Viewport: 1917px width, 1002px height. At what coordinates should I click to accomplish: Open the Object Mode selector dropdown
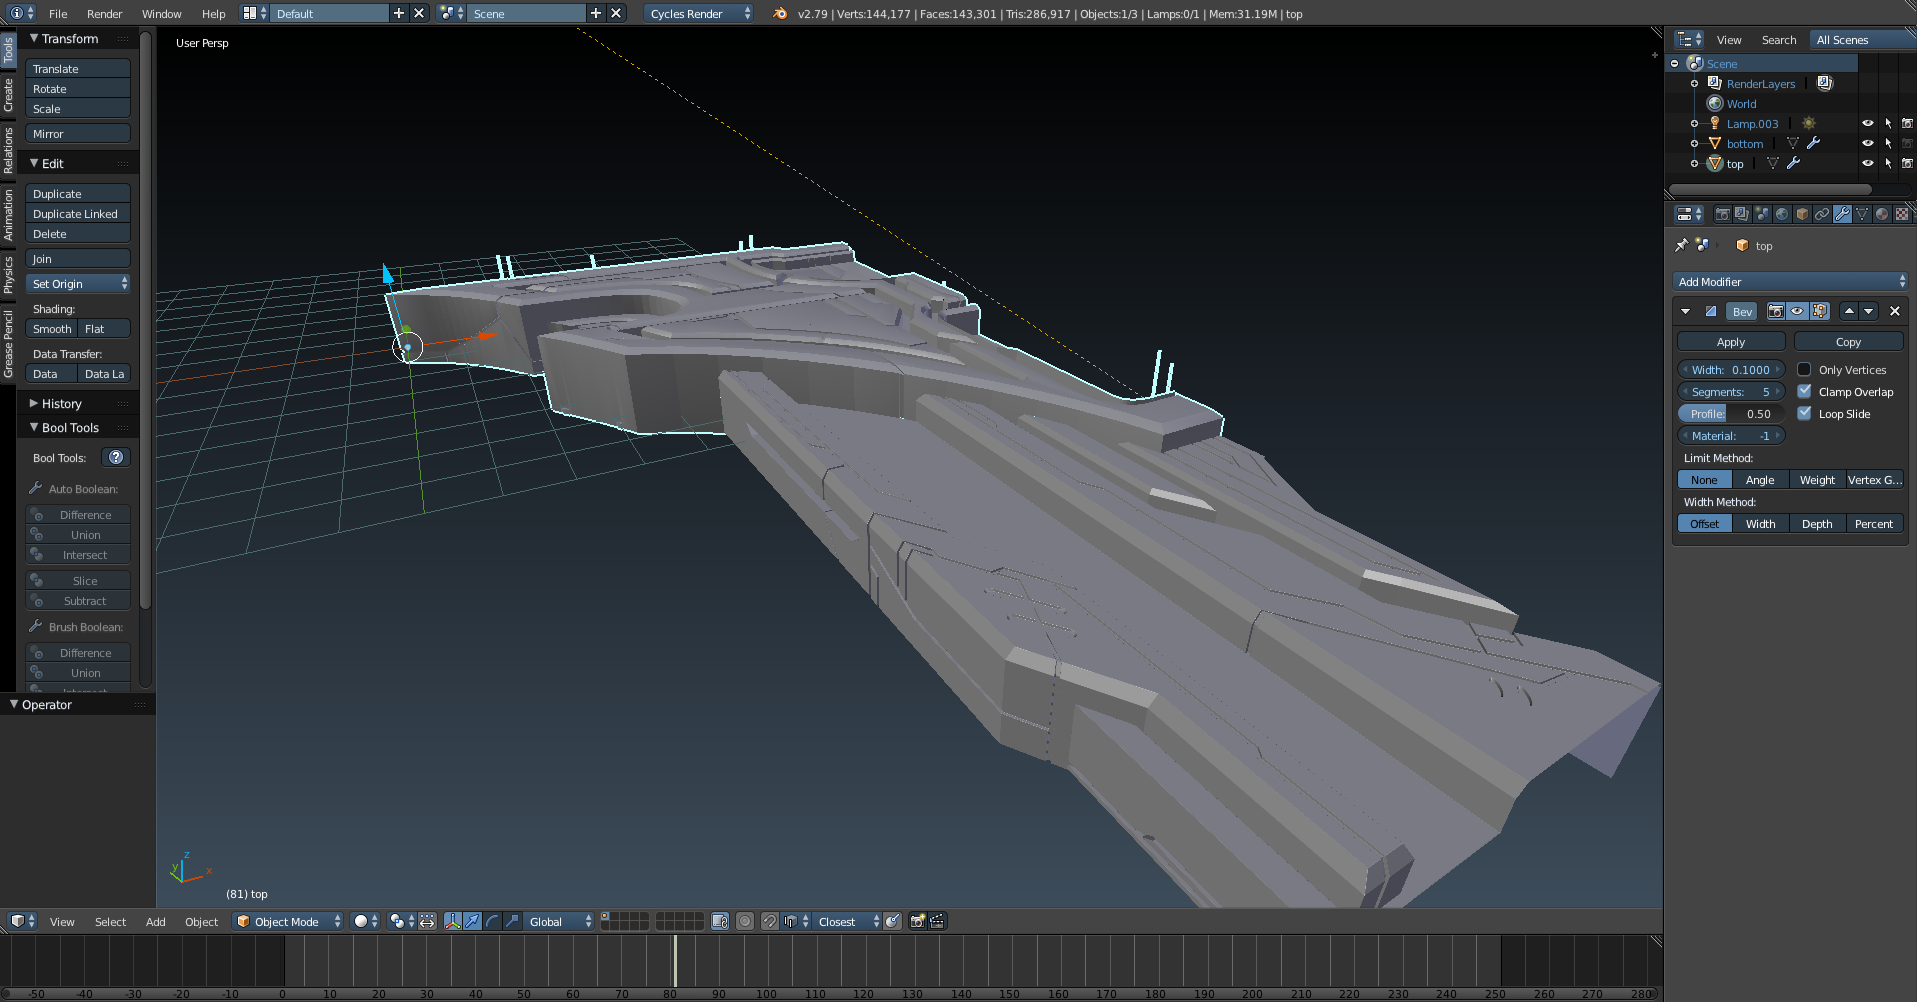288,921
